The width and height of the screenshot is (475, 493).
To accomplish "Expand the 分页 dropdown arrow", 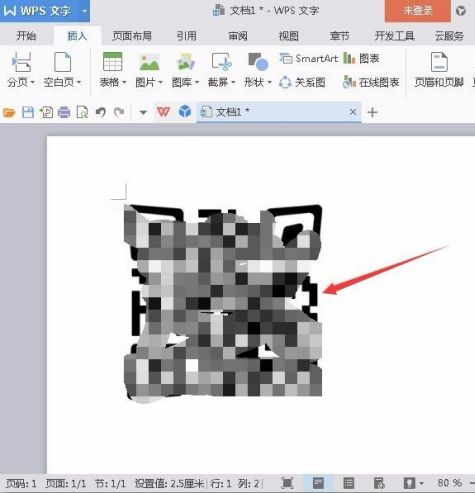I will 32,82.
